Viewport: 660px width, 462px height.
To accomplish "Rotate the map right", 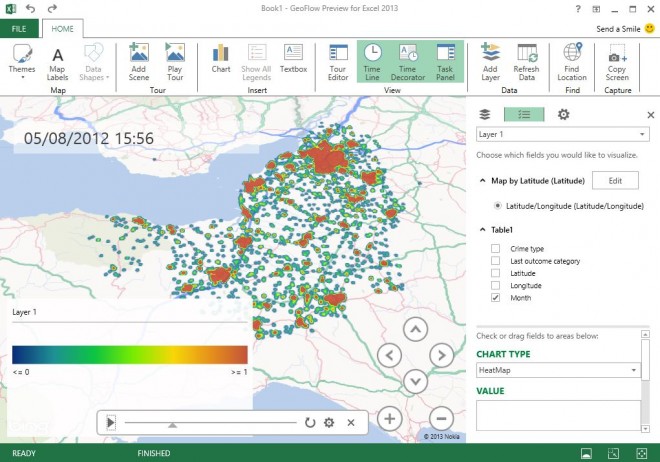I will (442, 356).
